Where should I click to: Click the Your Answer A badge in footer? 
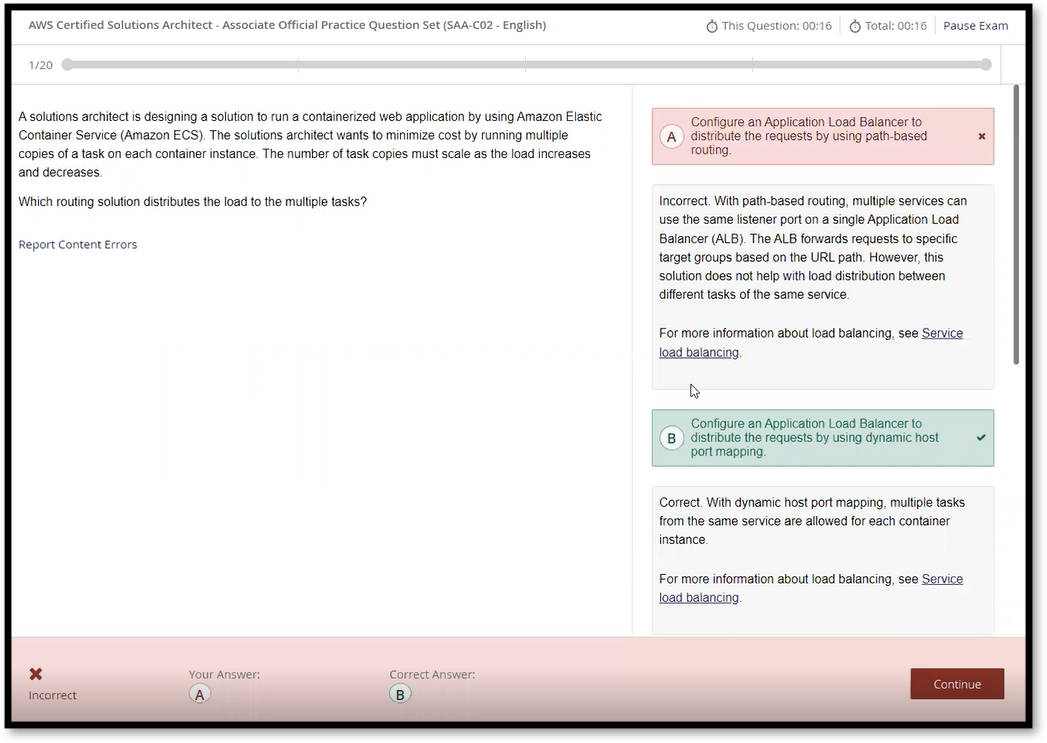coord(200,694)
